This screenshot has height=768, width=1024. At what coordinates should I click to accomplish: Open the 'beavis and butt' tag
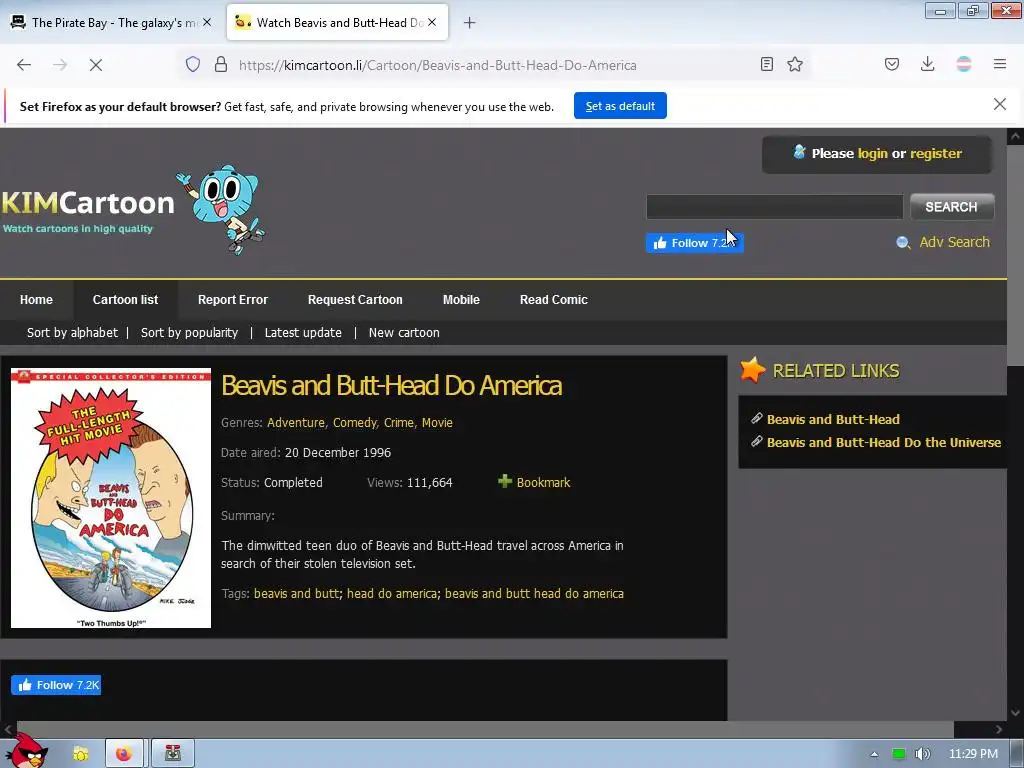(296, 594)
